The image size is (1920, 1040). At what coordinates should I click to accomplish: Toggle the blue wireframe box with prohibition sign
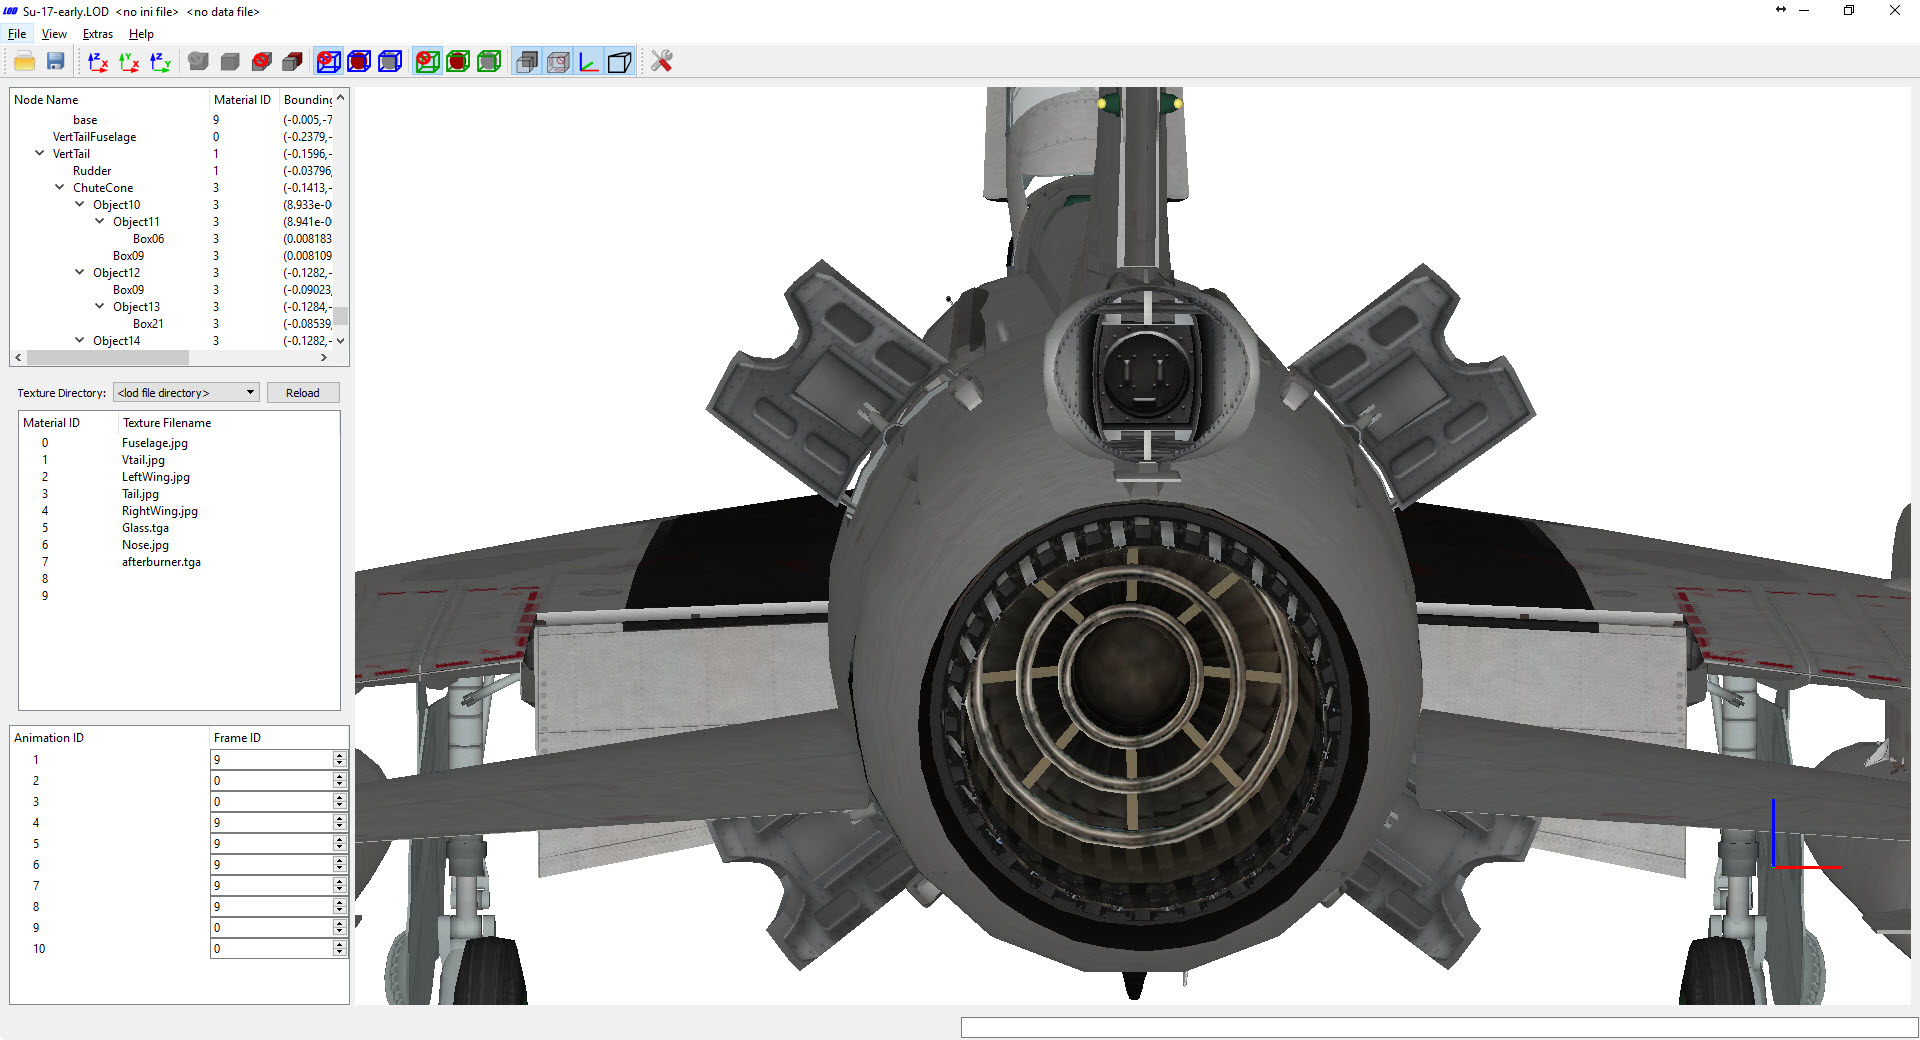pyautogui.click(x=328, y=62)
